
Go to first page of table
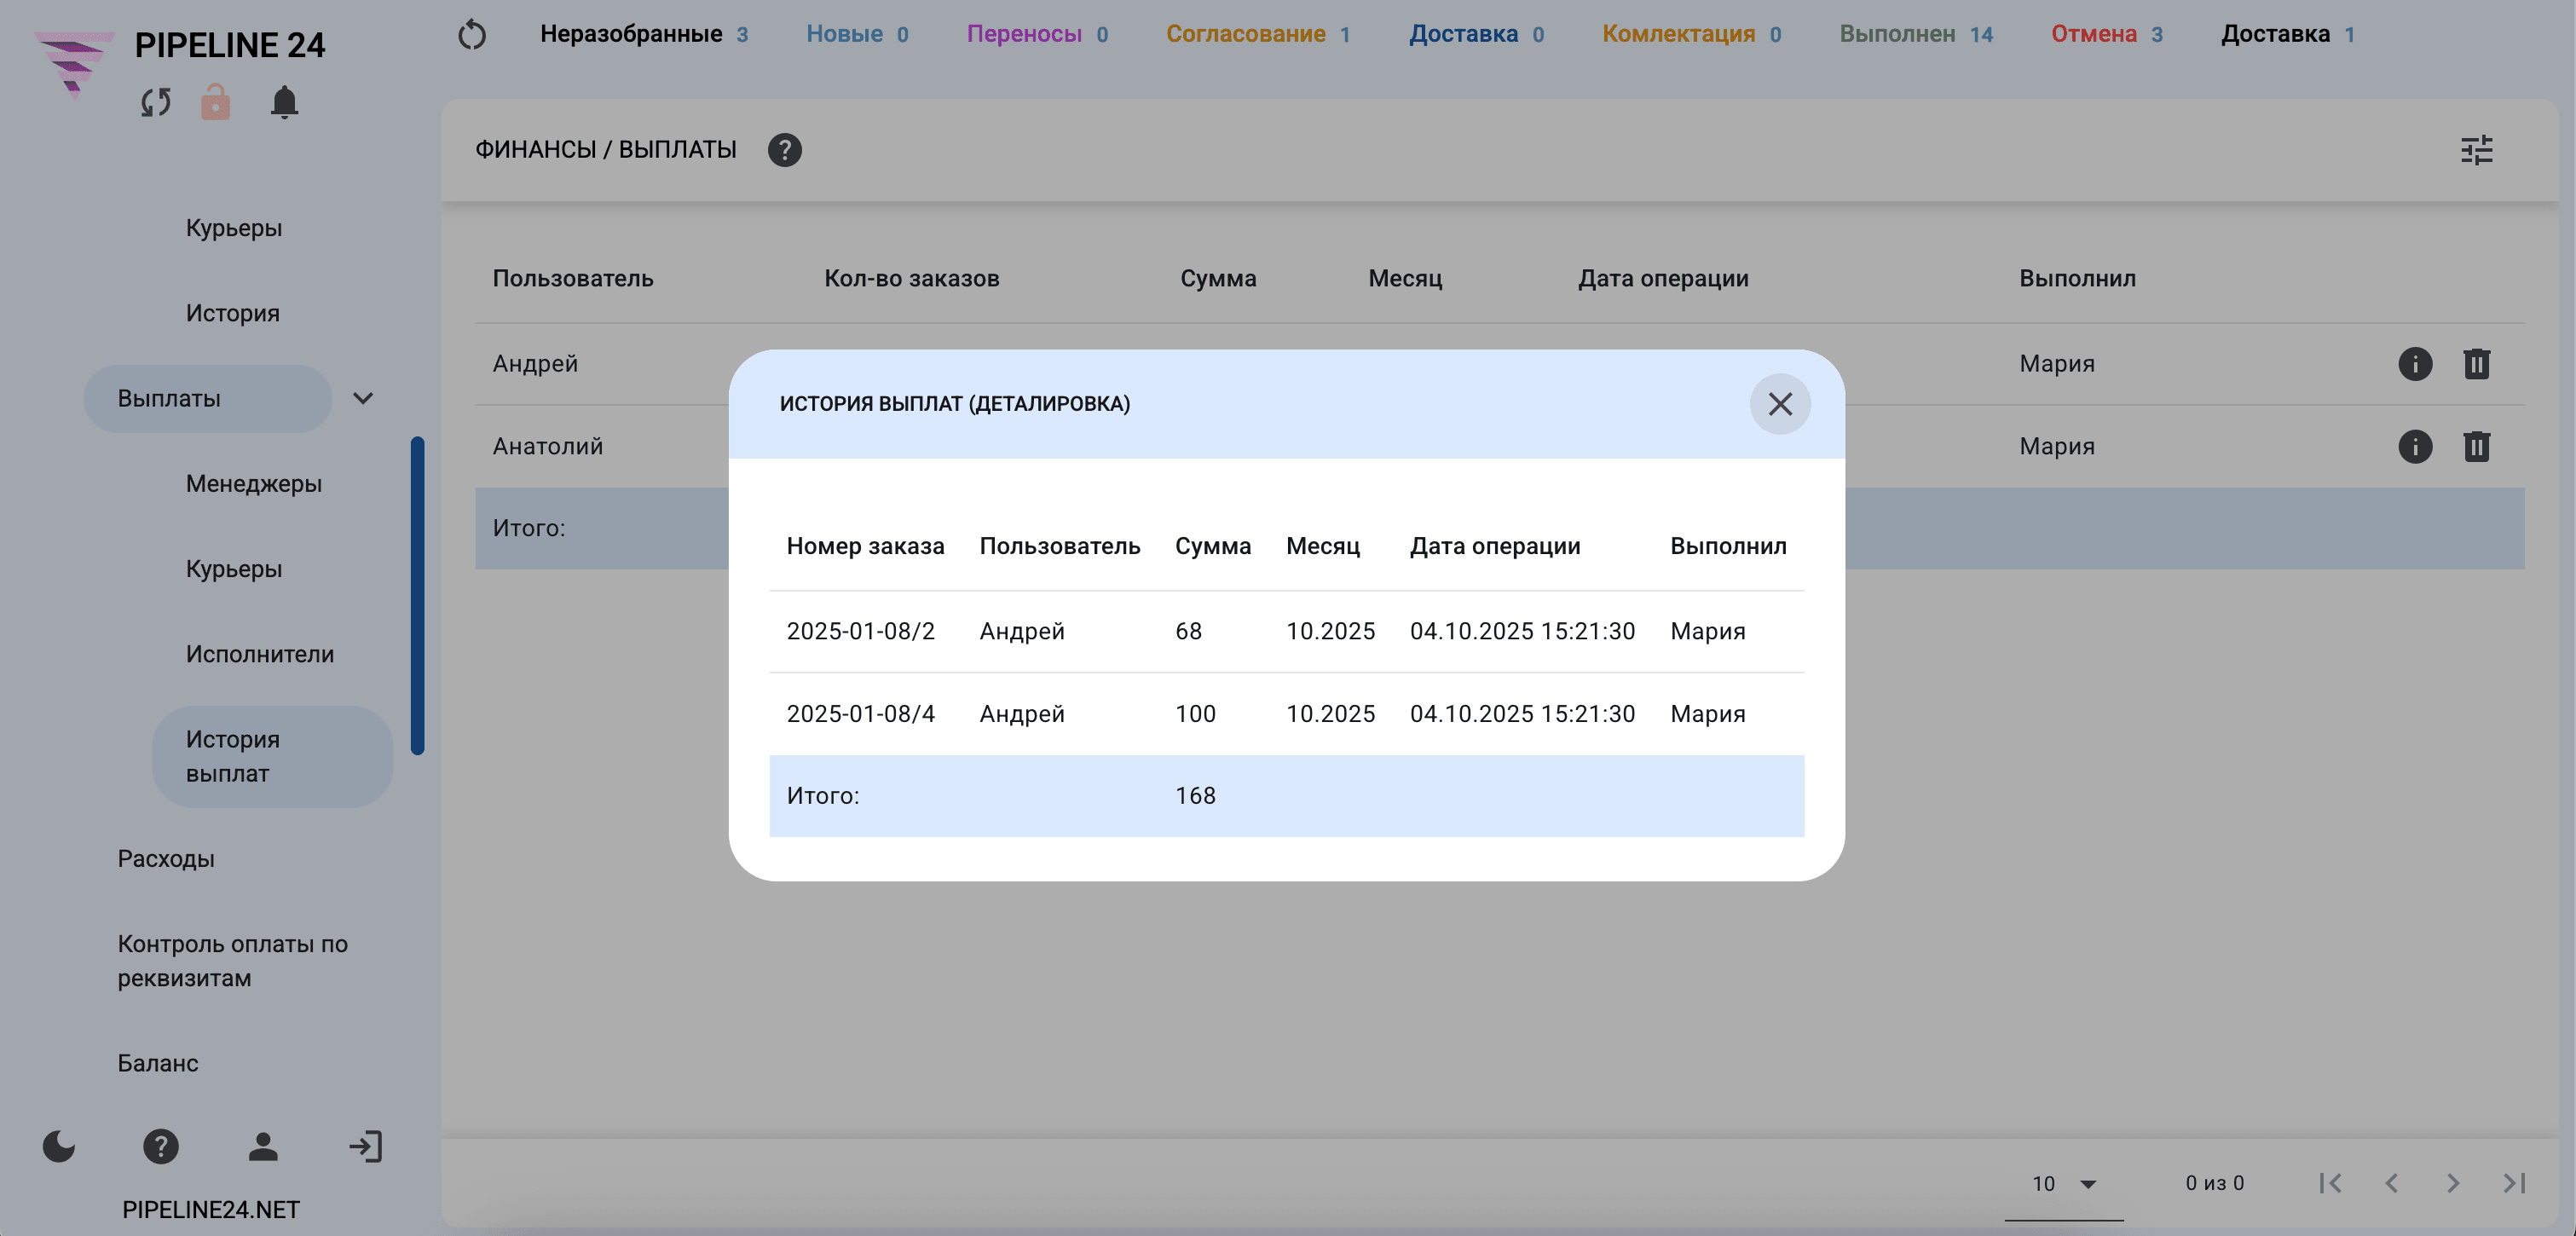click(2330, 1183)
